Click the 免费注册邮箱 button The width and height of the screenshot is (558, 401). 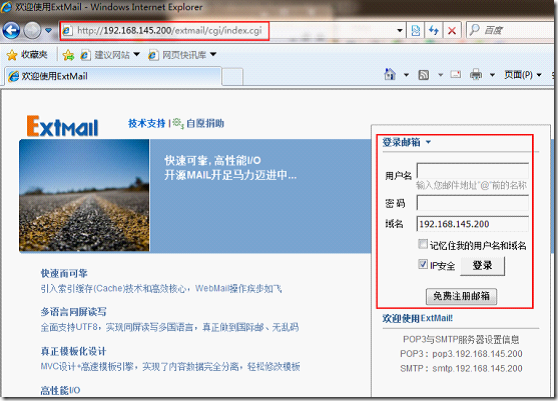click(x=461, y=296)
